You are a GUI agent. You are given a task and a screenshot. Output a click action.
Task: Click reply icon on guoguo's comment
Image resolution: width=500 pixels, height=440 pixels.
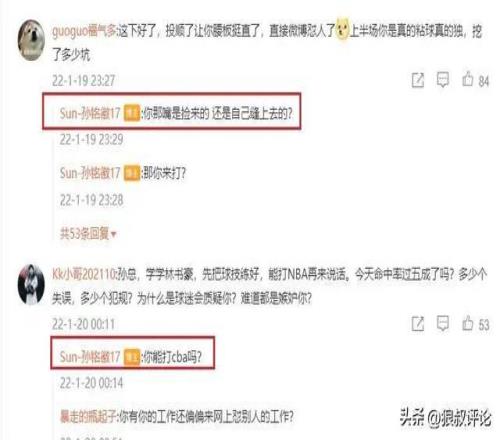pyautogui.click(x=443, y=80)
